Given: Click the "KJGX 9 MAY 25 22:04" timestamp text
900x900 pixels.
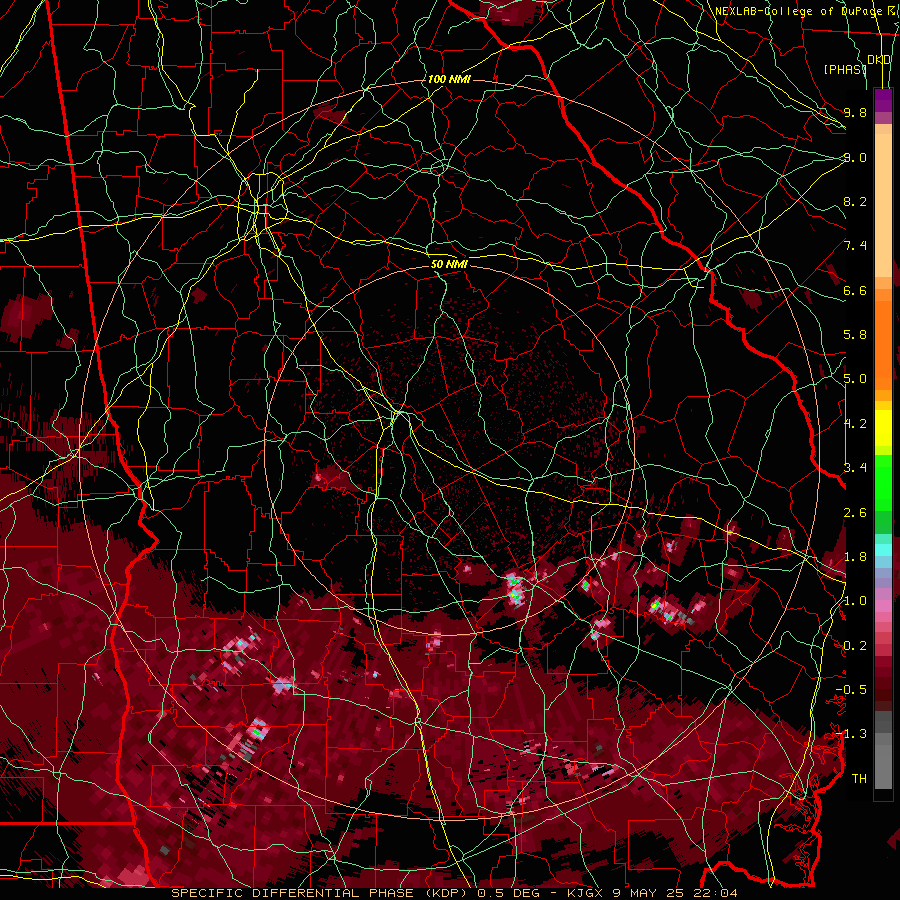Looking at the screenshot, I should (652, 893).
